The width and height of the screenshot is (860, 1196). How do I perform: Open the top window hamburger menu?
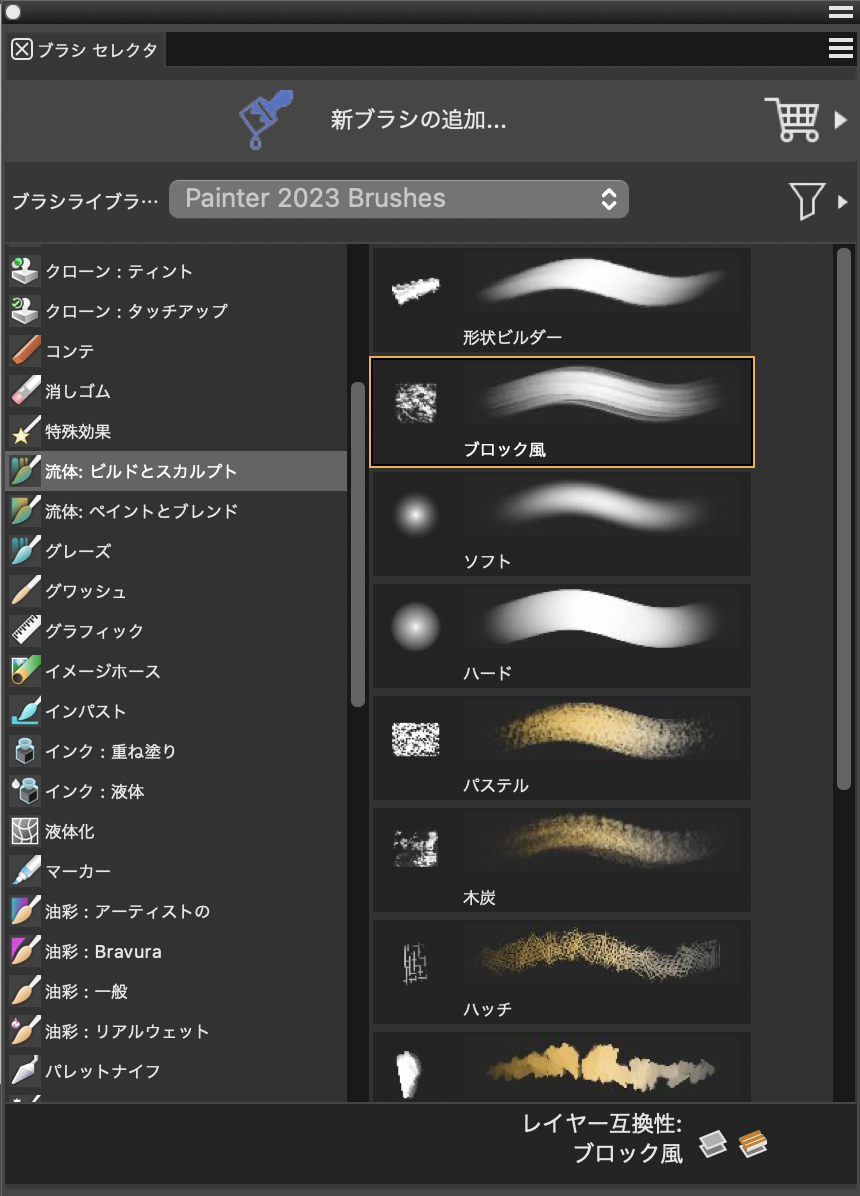click(x=840, y=12)
